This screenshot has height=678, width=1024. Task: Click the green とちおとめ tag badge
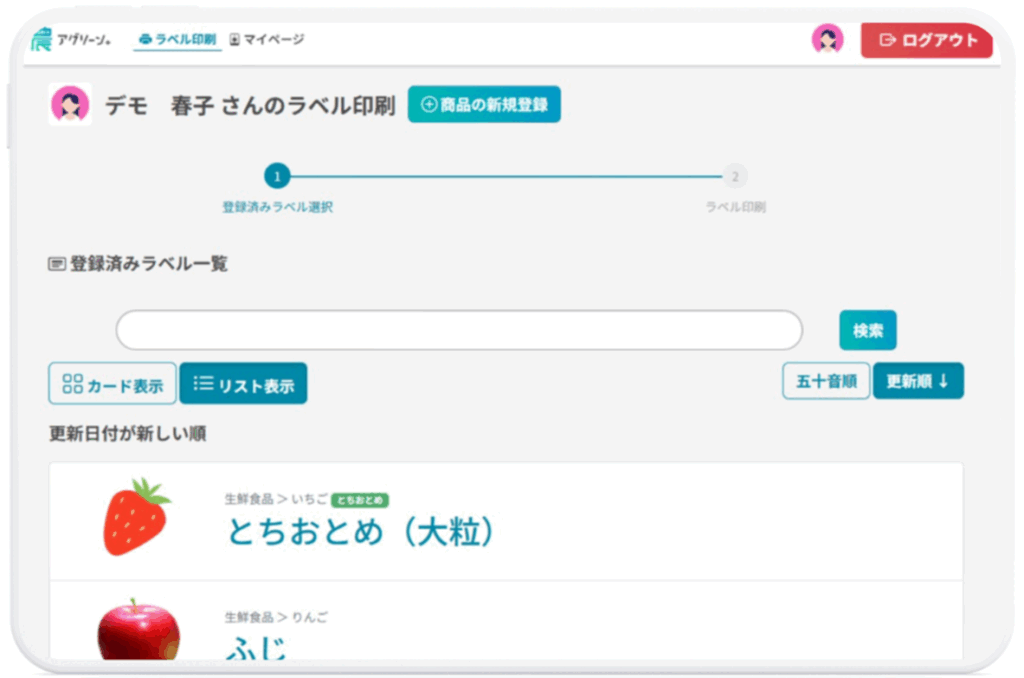360,500
